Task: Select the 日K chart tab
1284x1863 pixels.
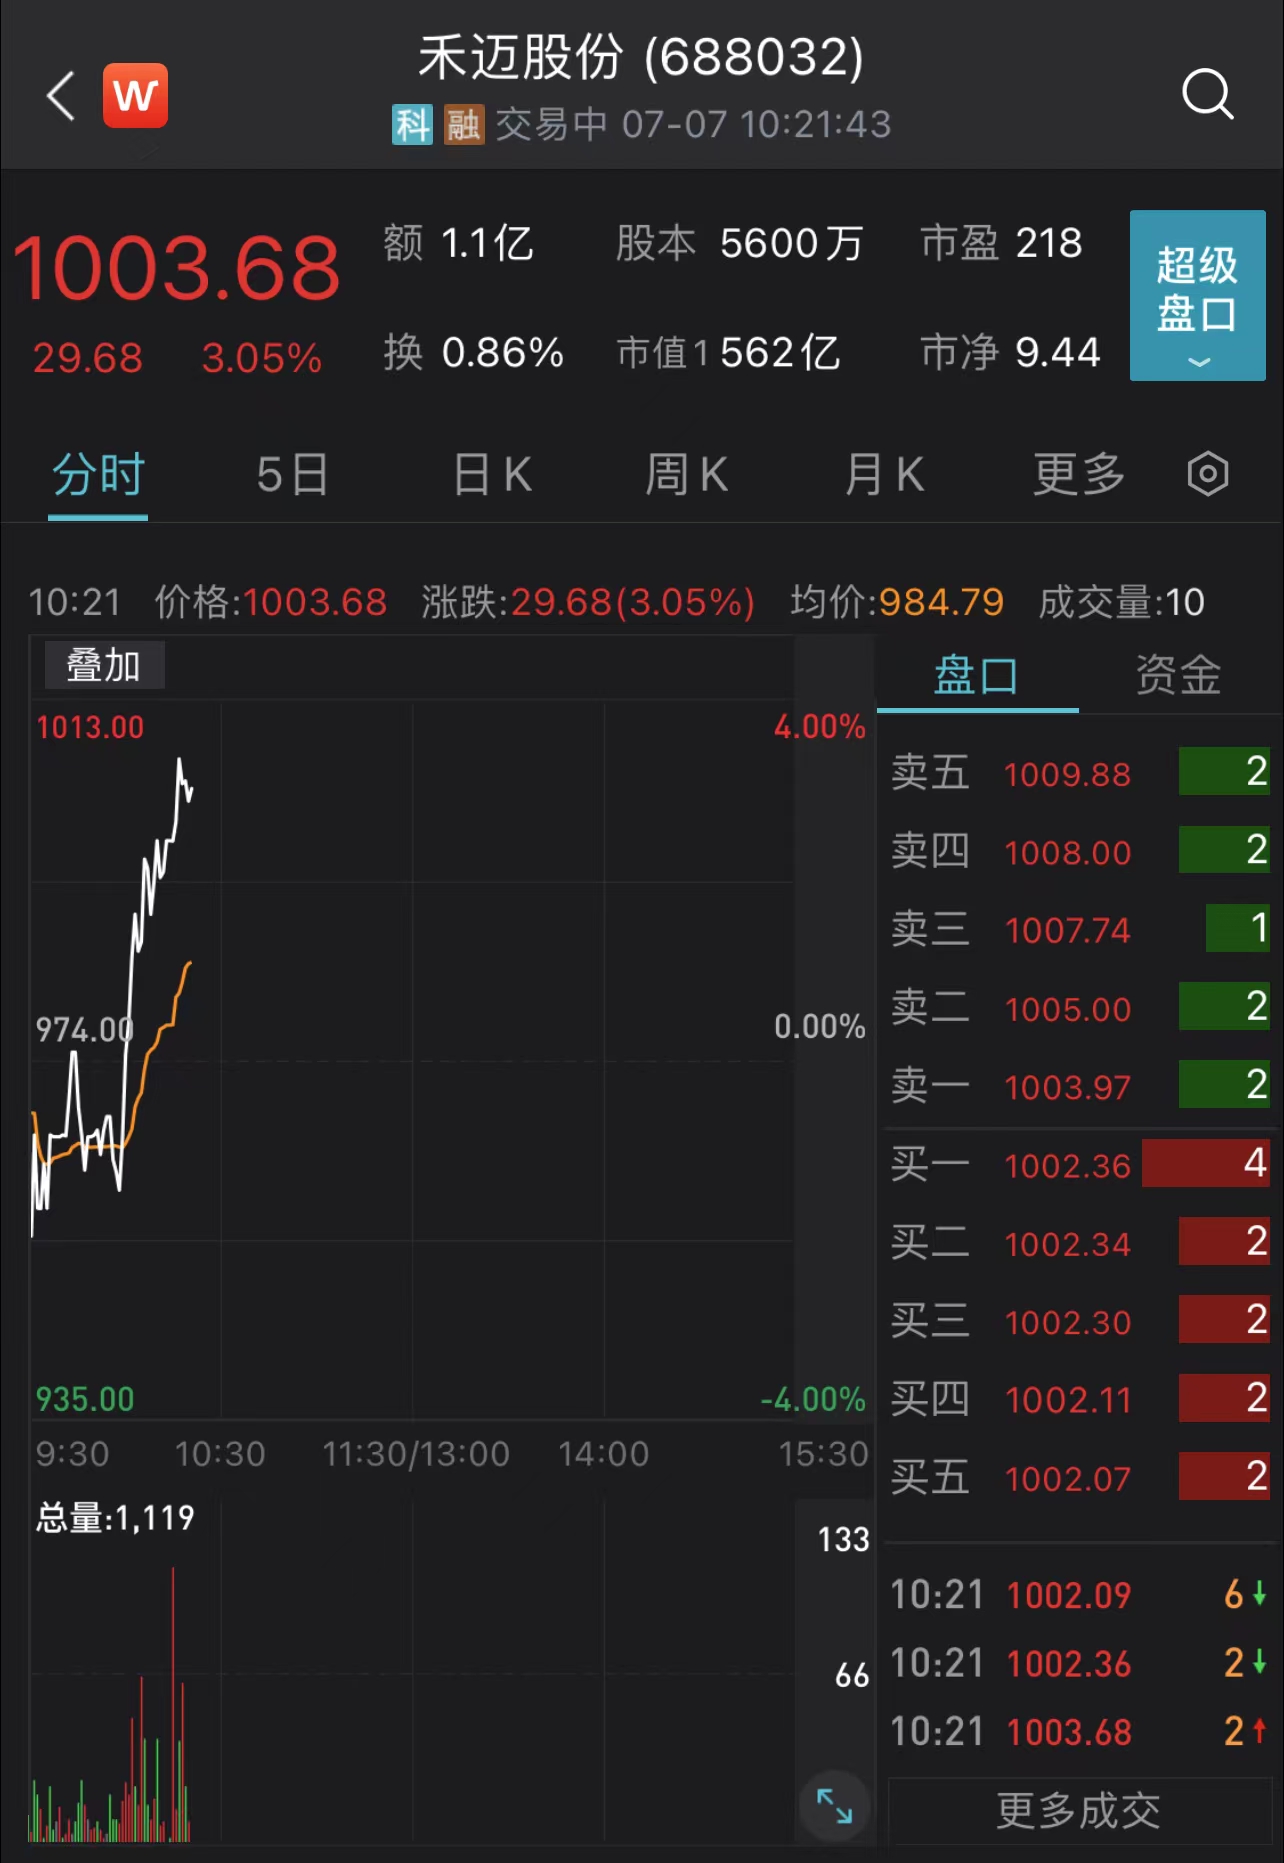Action: click(x=492, y=474)
